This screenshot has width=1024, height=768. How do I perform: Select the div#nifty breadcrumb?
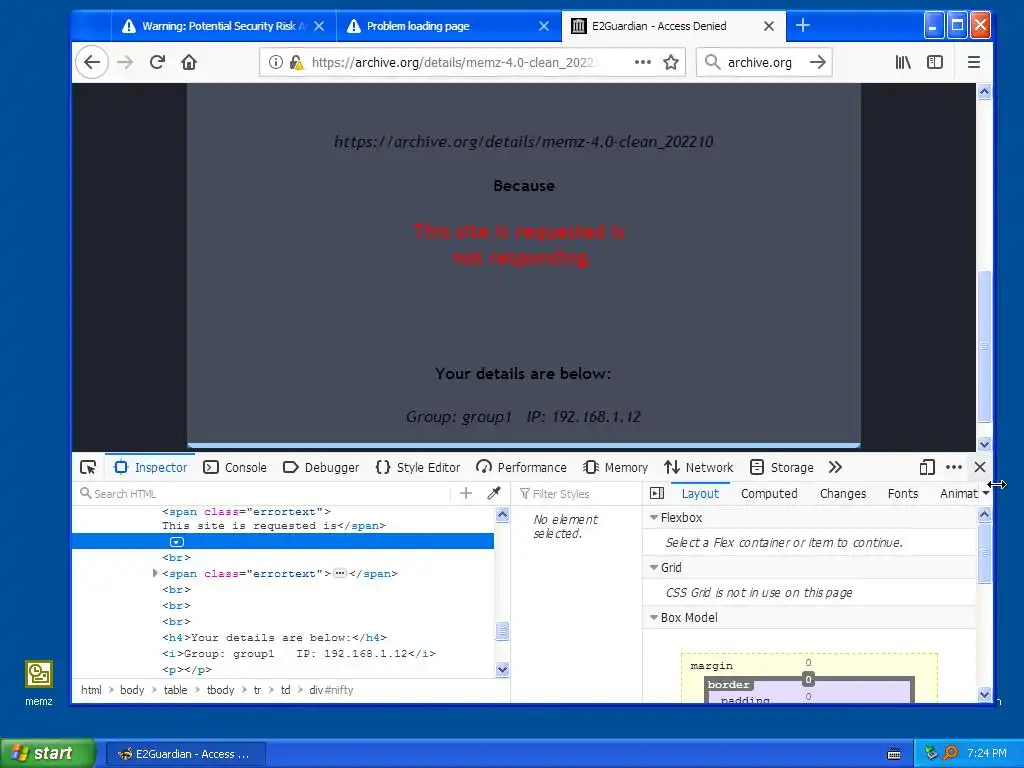click(331, 690)
